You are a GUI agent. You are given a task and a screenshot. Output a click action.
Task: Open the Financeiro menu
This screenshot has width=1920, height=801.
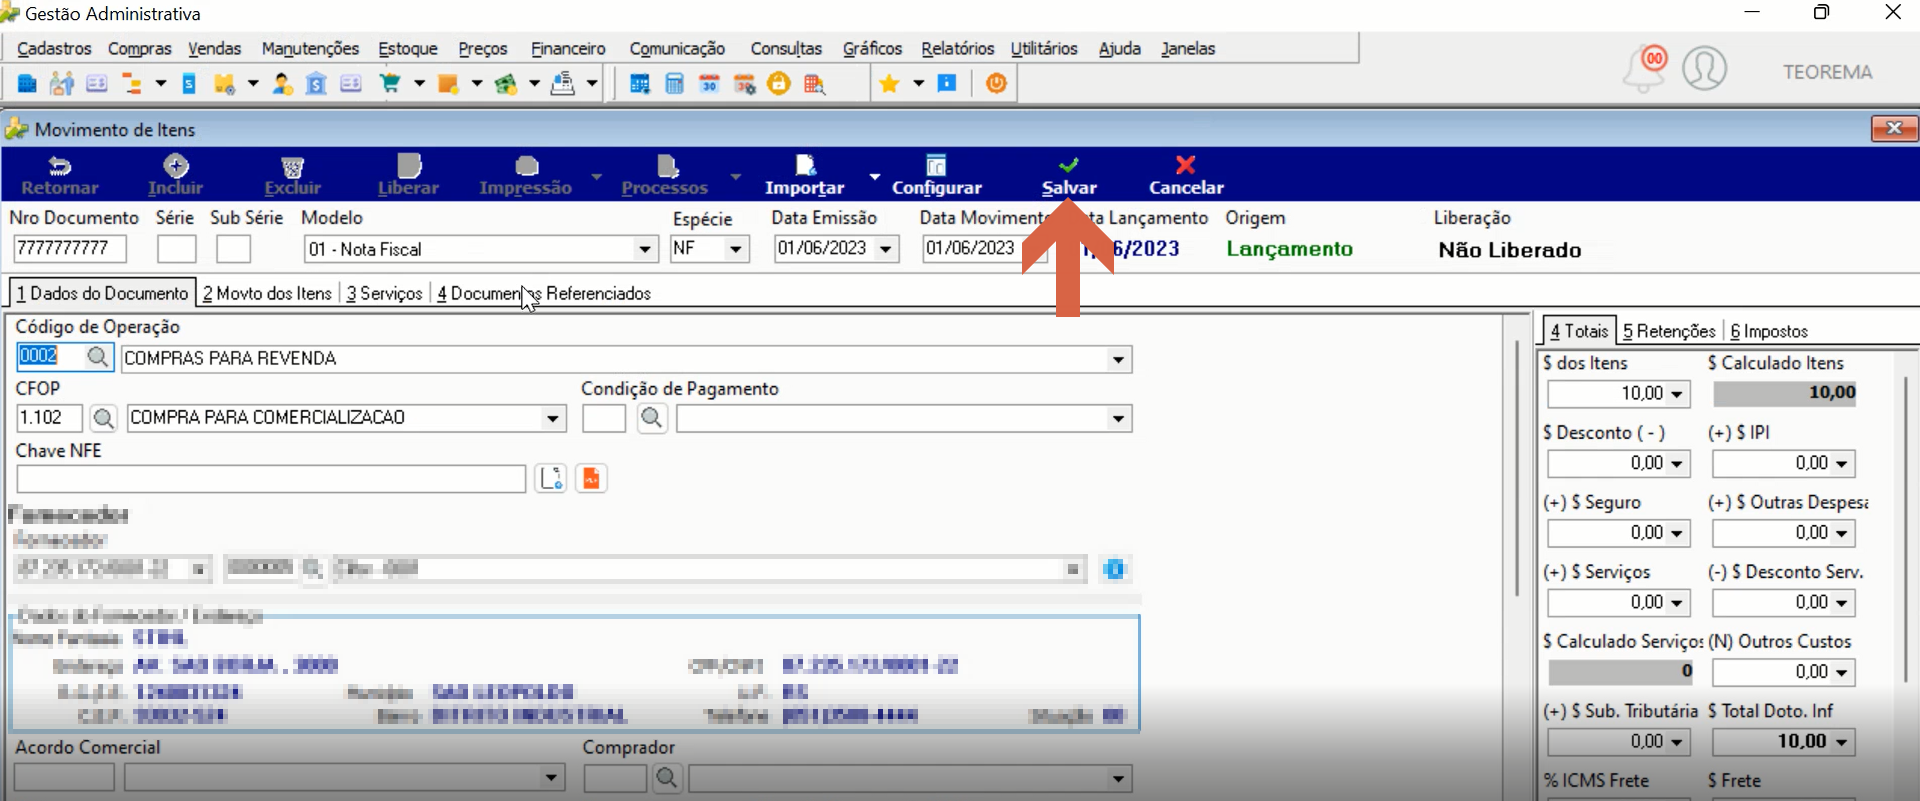click(x=568, y=48)
